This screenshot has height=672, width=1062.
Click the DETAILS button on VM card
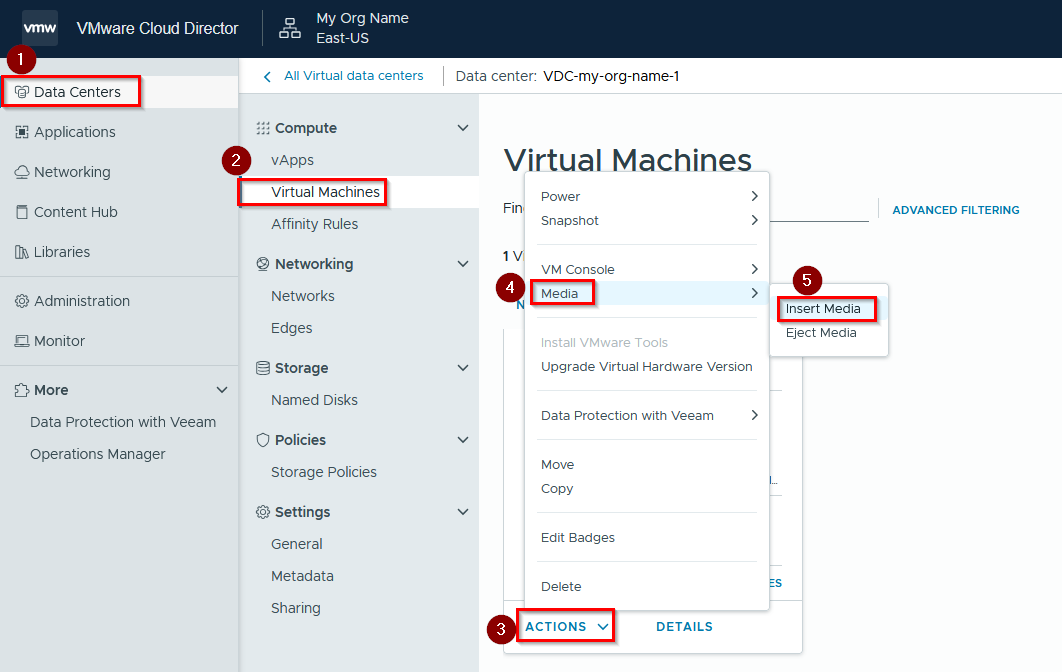pyautogui.click(x=684, y=627)
